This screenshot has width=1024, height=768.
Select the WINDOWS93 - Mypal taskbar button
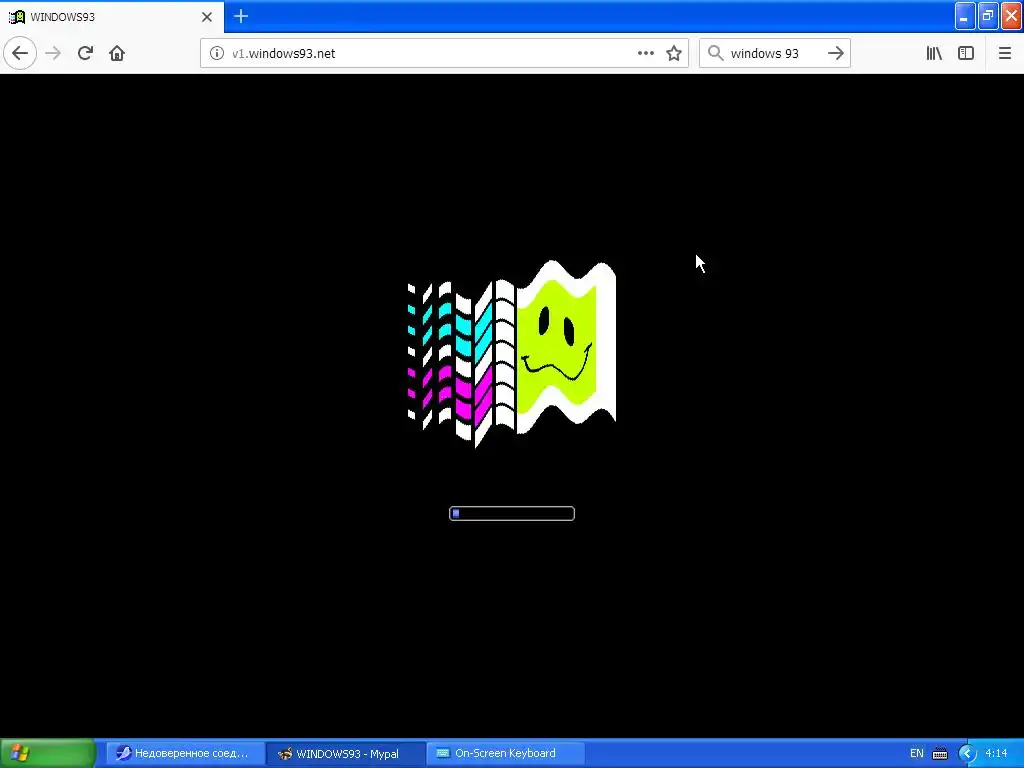(346, 753)
